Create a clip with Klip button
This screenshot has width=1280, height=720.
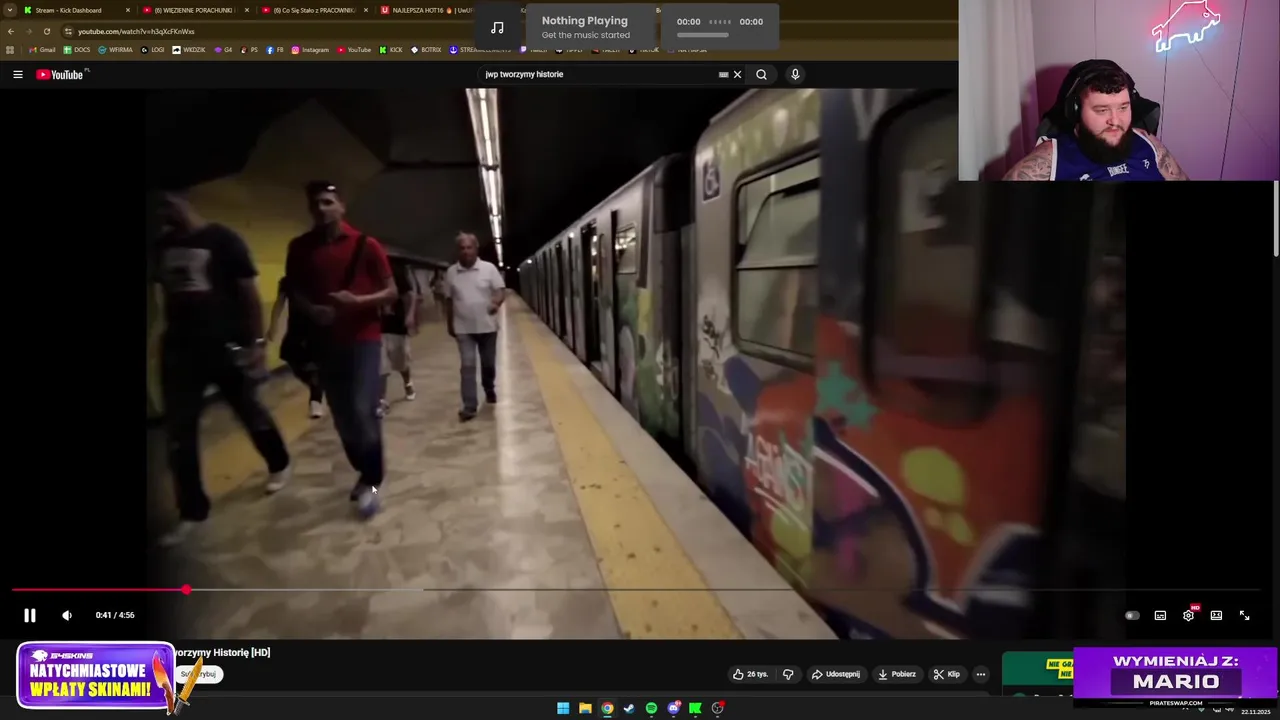pyautogui.click(x=946, y=674)
